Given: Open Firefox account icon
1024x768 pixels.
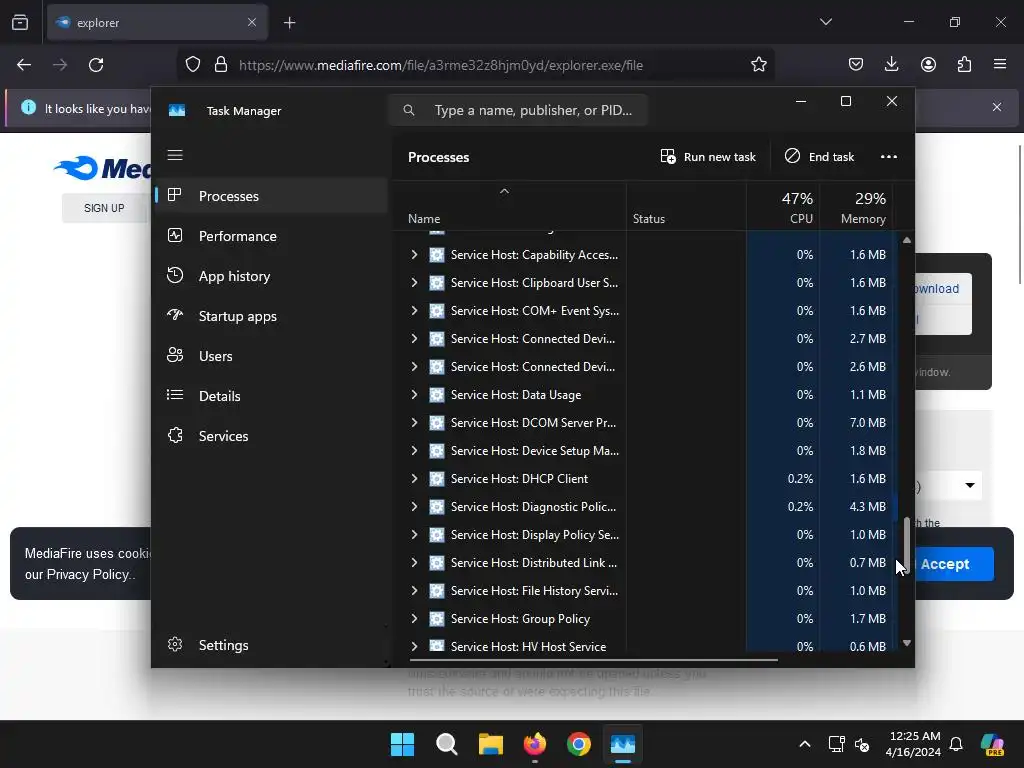Looking at the screenshot, I should click(x=928, y=64).
